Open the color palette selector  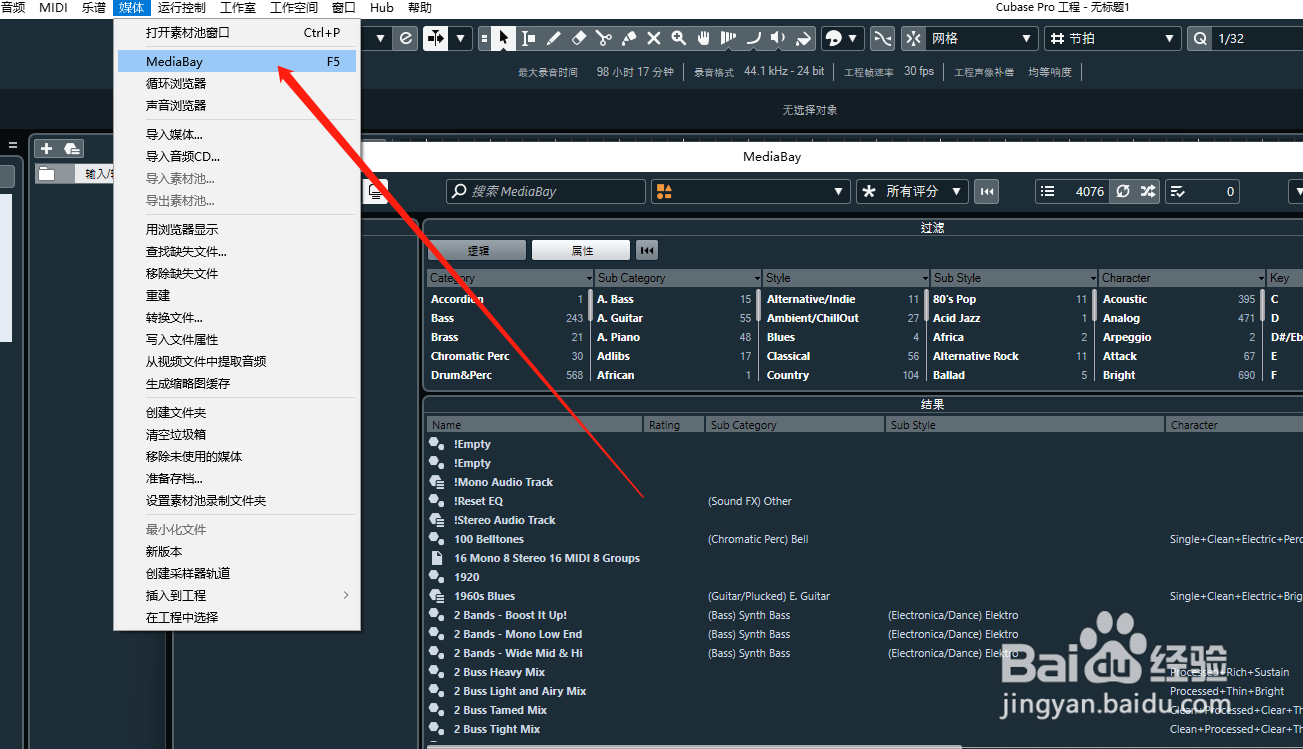click(842, 39)
